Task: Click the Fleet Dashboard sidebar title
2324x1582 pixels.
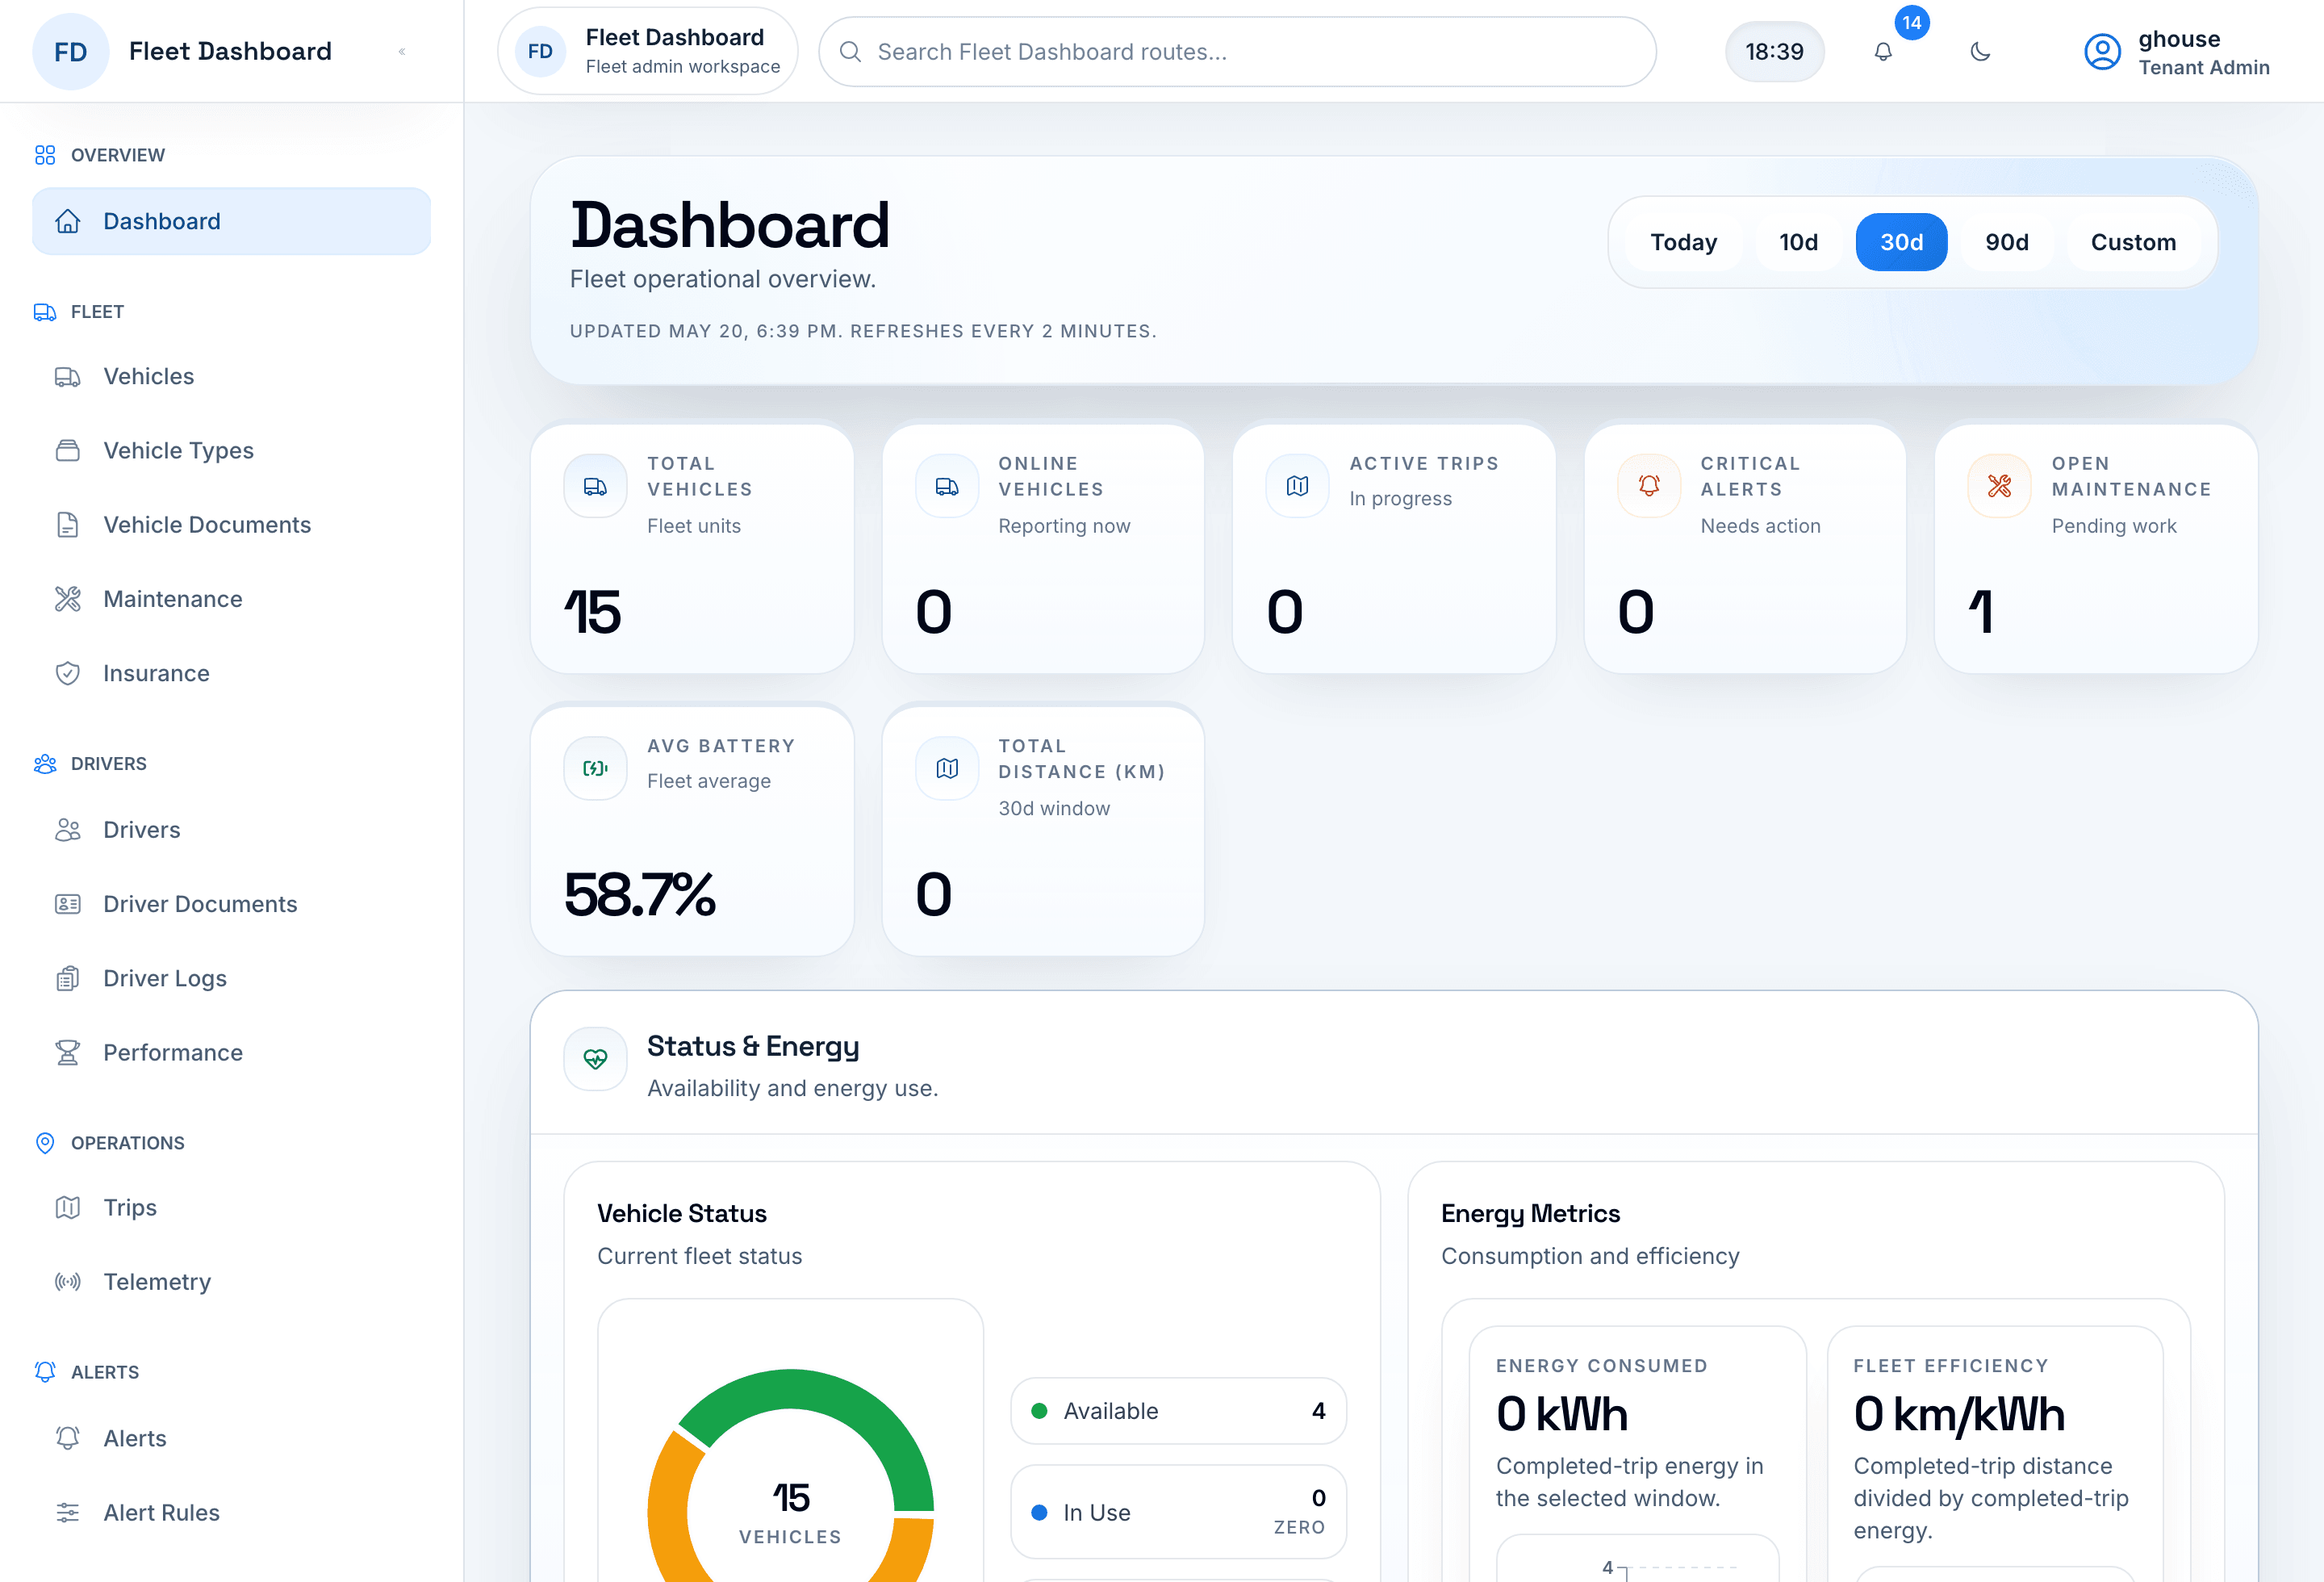Action: click(230, 51)
